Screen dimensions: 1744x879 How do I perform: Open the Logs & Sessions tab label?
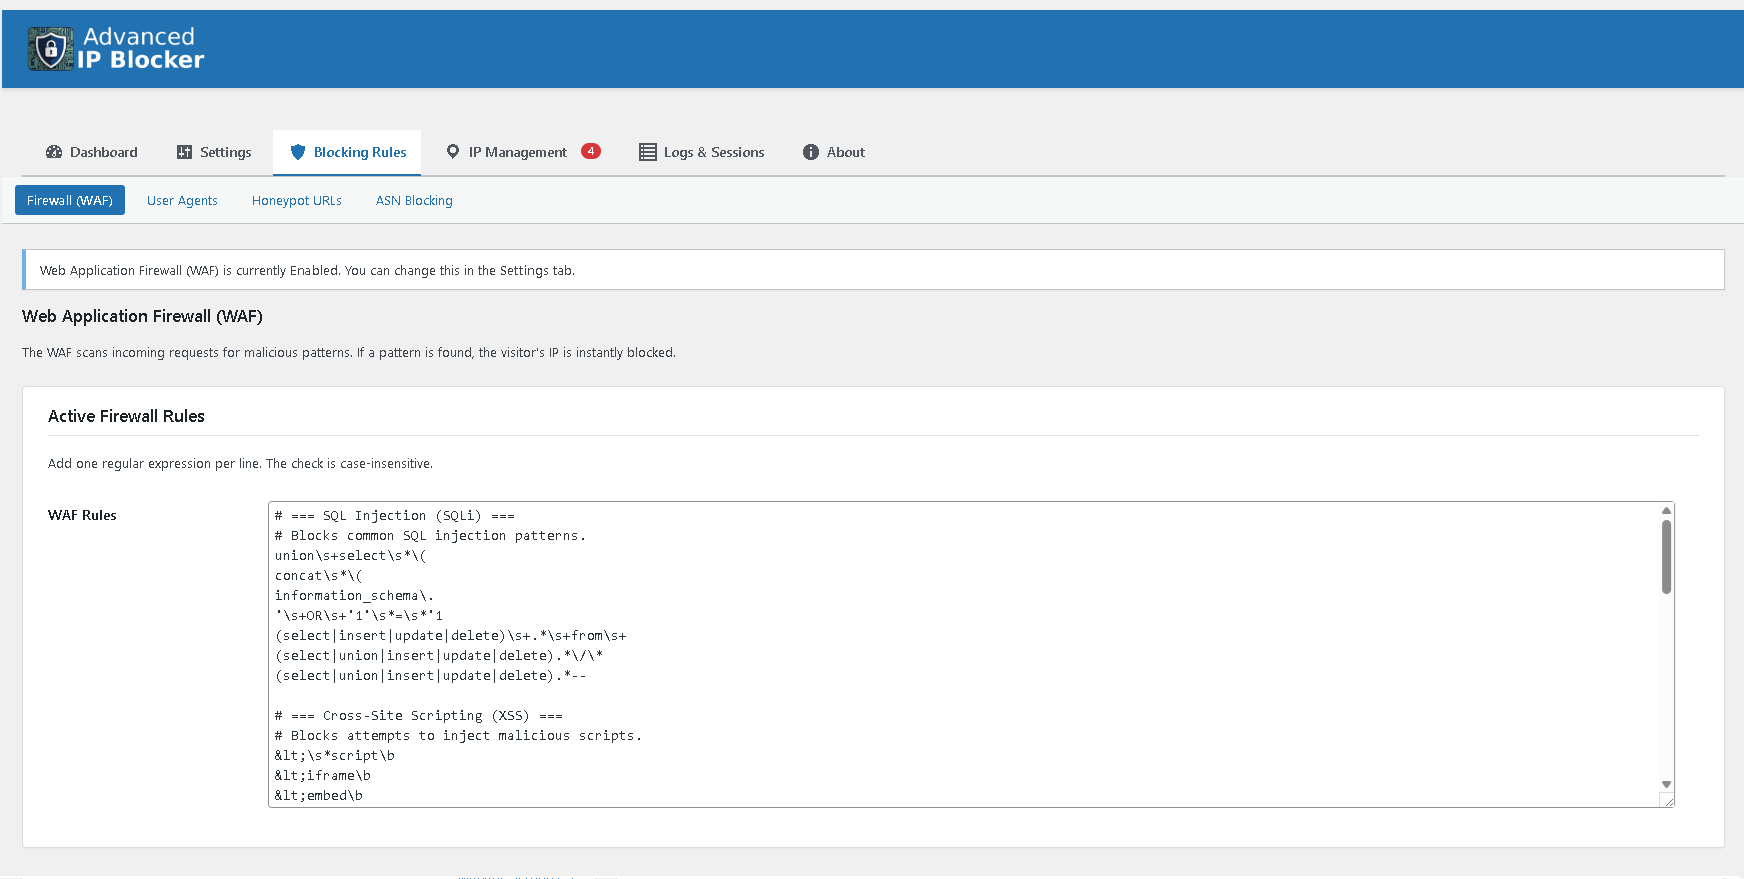pyautogui.click(x=714, y=153)
